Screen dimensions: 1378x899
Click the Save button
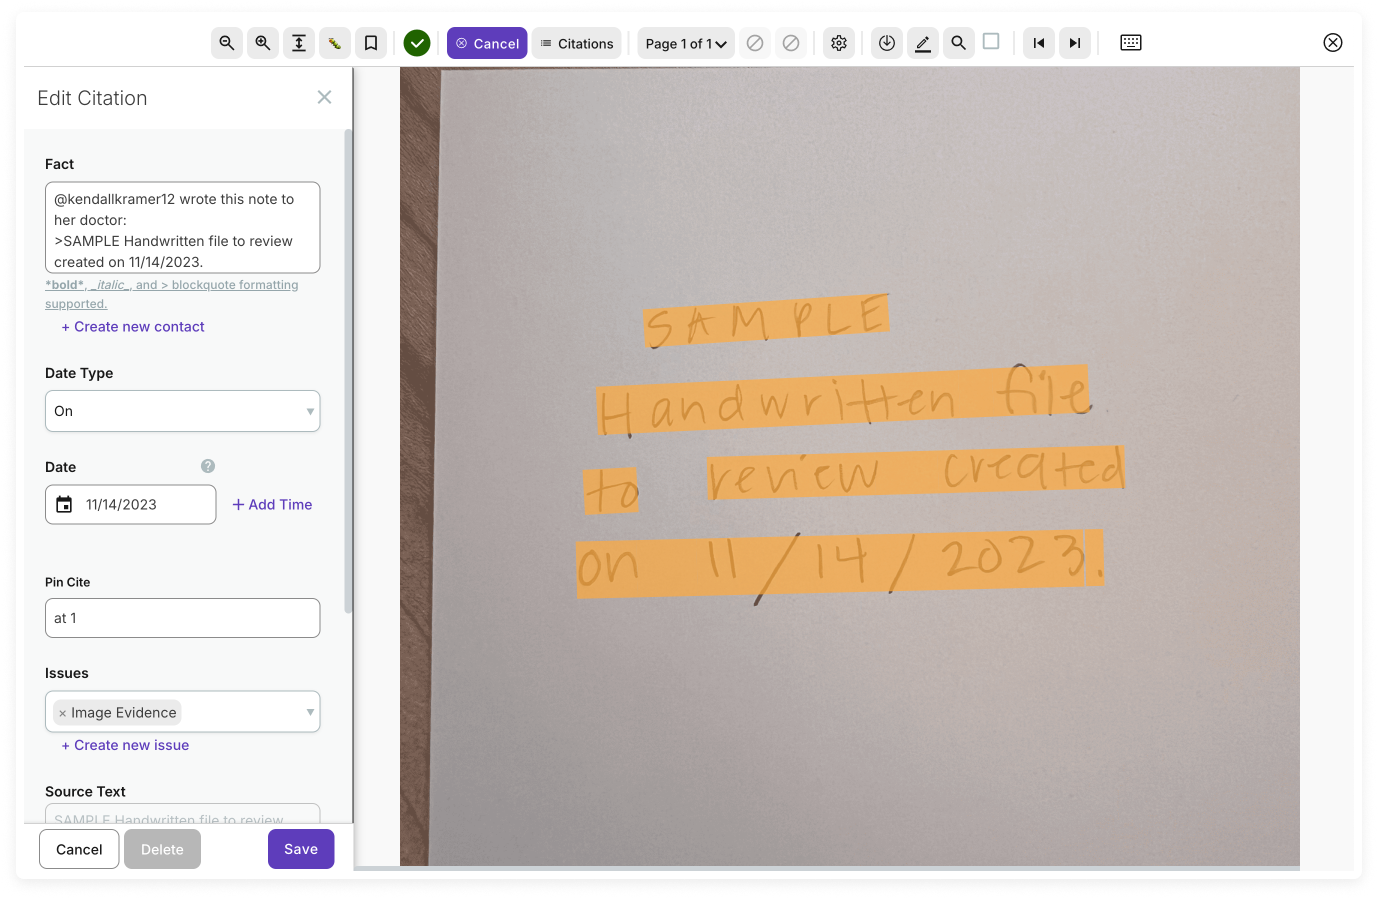point(301,849)
